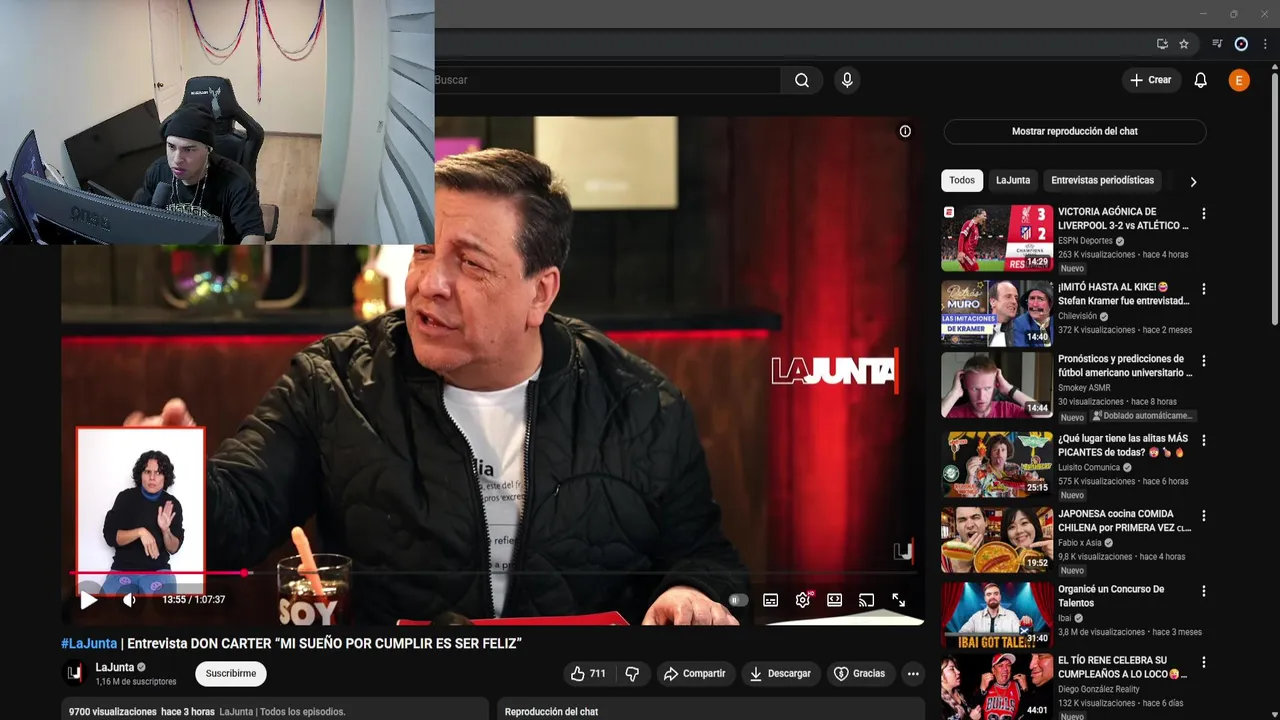The width and height of the screenshot is (1280, 720).
Task: Click the Chilevisión channel name
Action: (1079, 316)
